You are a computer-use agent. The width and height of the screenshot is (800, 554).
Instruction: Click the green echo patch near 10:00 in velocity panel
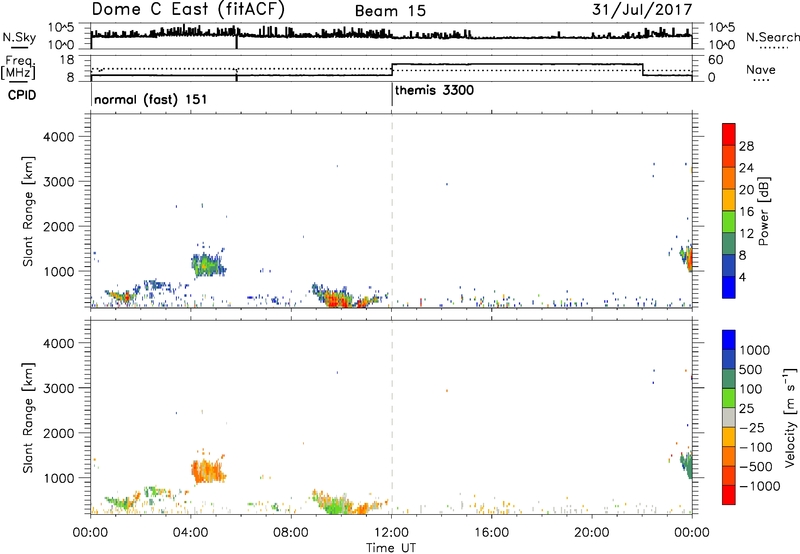337,507
